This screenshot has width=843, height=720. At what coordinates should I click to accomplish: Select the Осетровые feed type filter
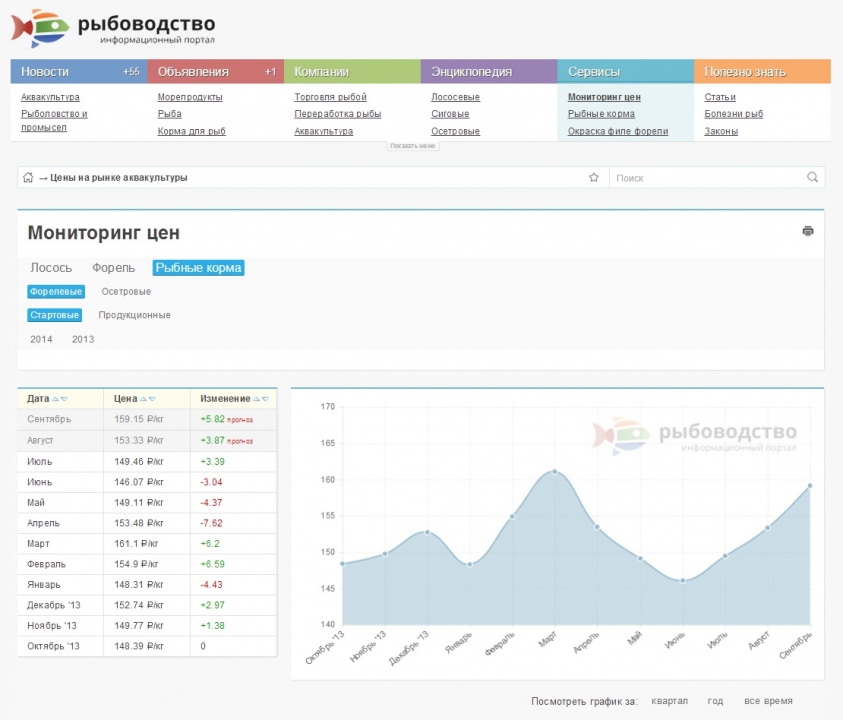[126, 291]
